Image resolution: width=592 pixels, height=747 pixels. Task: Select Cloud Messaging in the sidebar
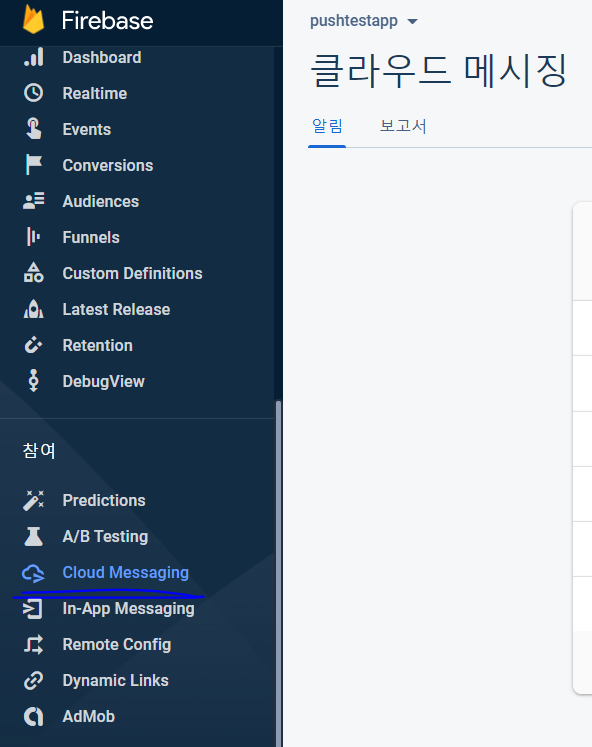tap(126, 573)
